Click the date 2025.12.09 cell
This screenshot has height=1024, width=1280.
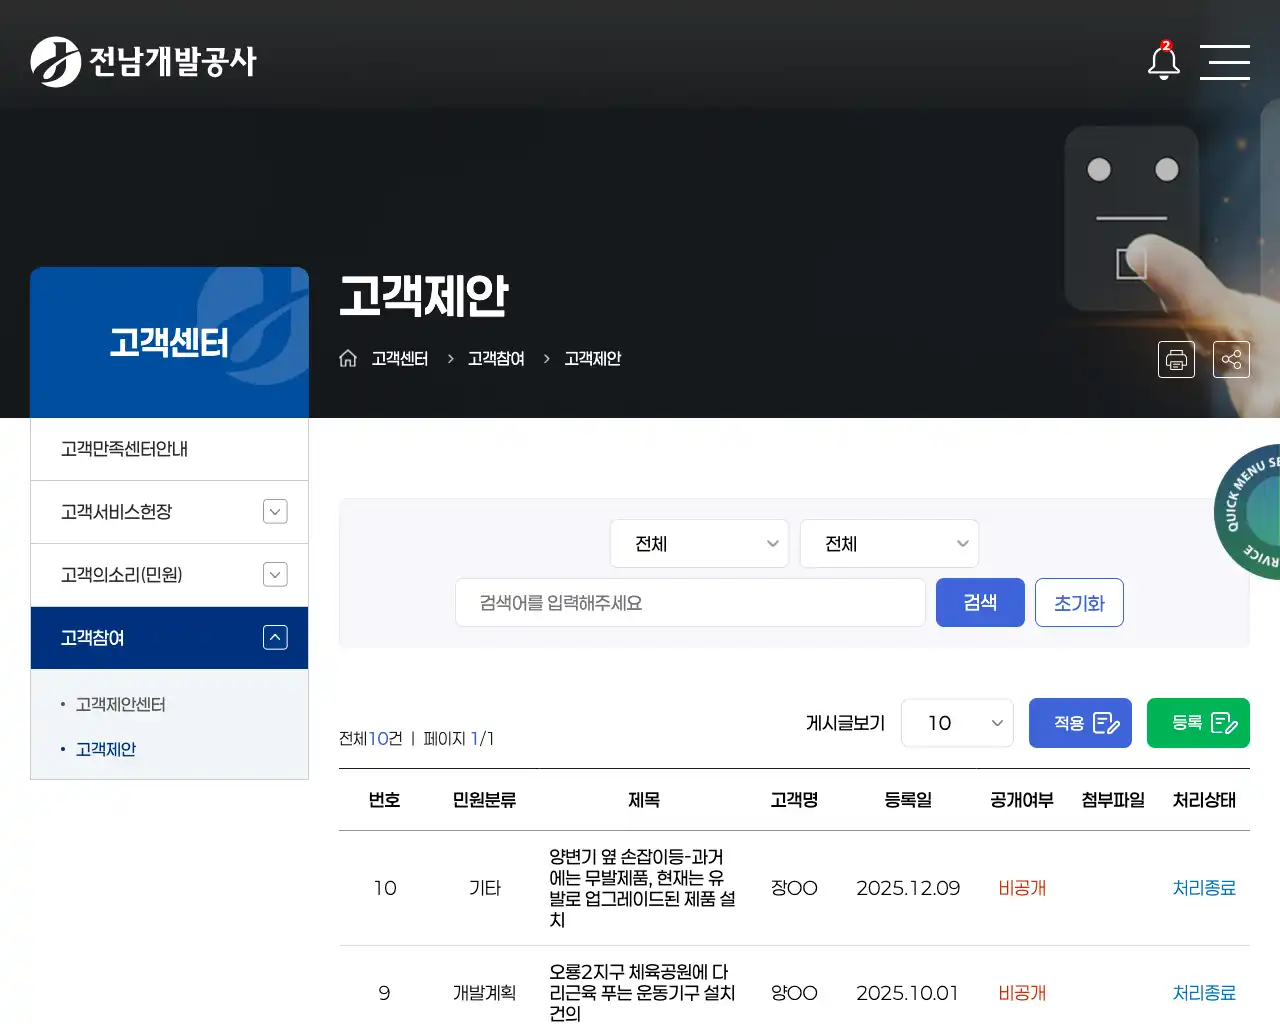click(x=908, y=887)
